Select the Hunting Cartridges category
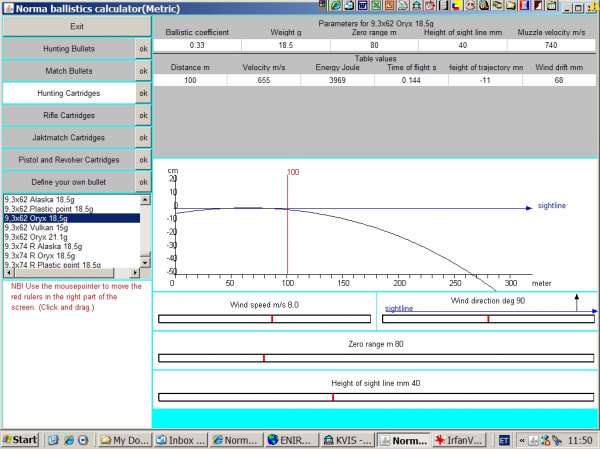 coord(68,92)
